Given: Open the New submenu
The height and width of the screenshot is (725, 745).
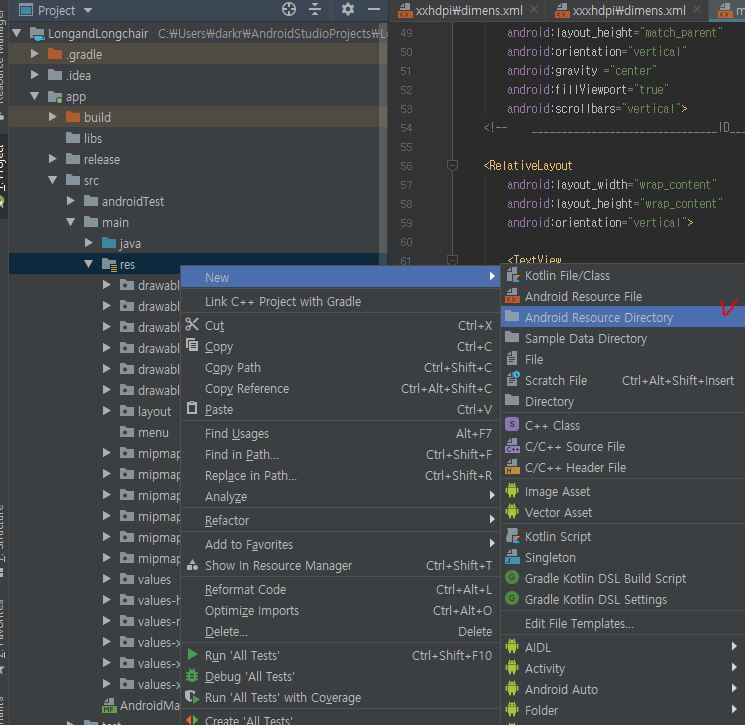Looking at the screenshot, I should [340, 277].
